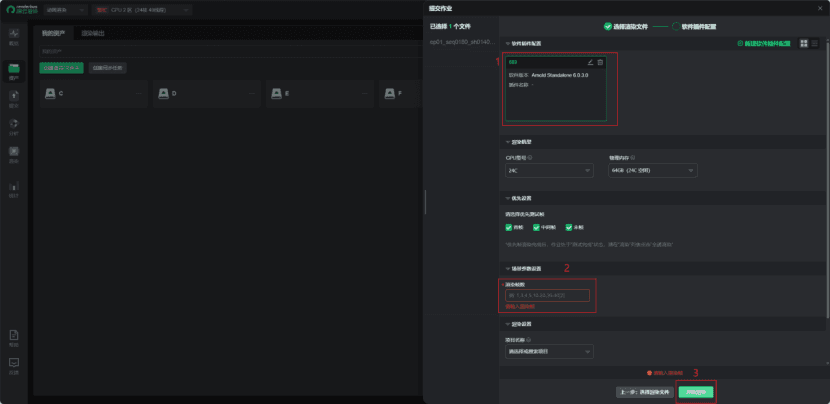Collapse the priority settings section

click(508, 198)
